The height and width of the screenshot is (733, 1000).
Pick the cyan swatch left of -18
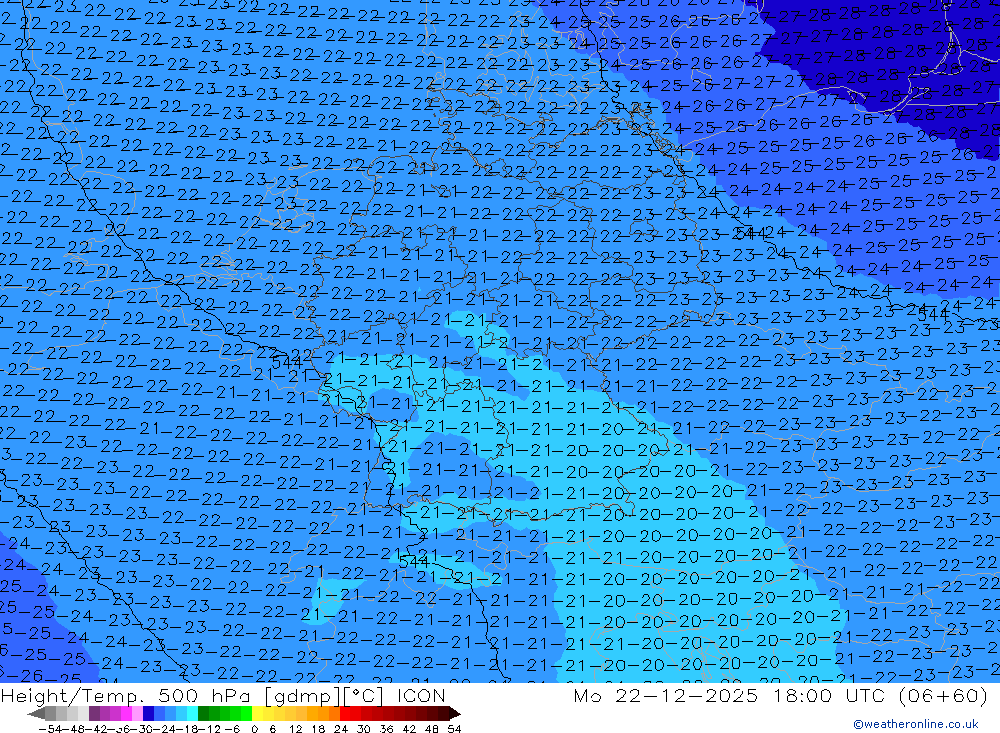(x=193, y=714)
